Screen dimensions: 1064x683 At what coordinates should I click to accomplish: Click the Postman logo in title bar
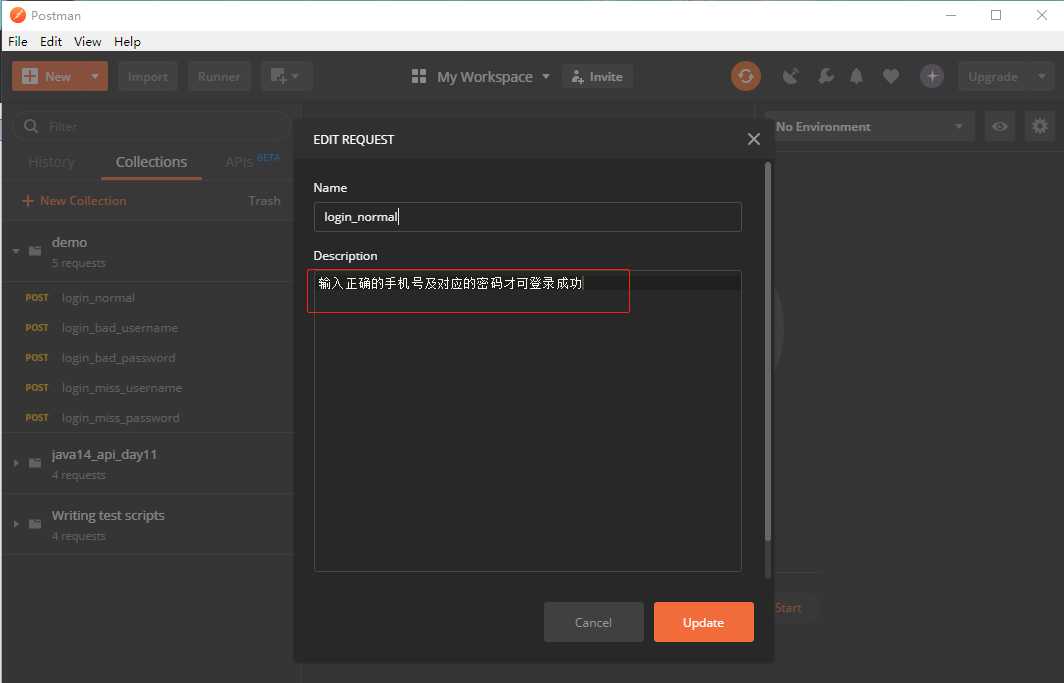pyautogui.click(x=18, y=15)
